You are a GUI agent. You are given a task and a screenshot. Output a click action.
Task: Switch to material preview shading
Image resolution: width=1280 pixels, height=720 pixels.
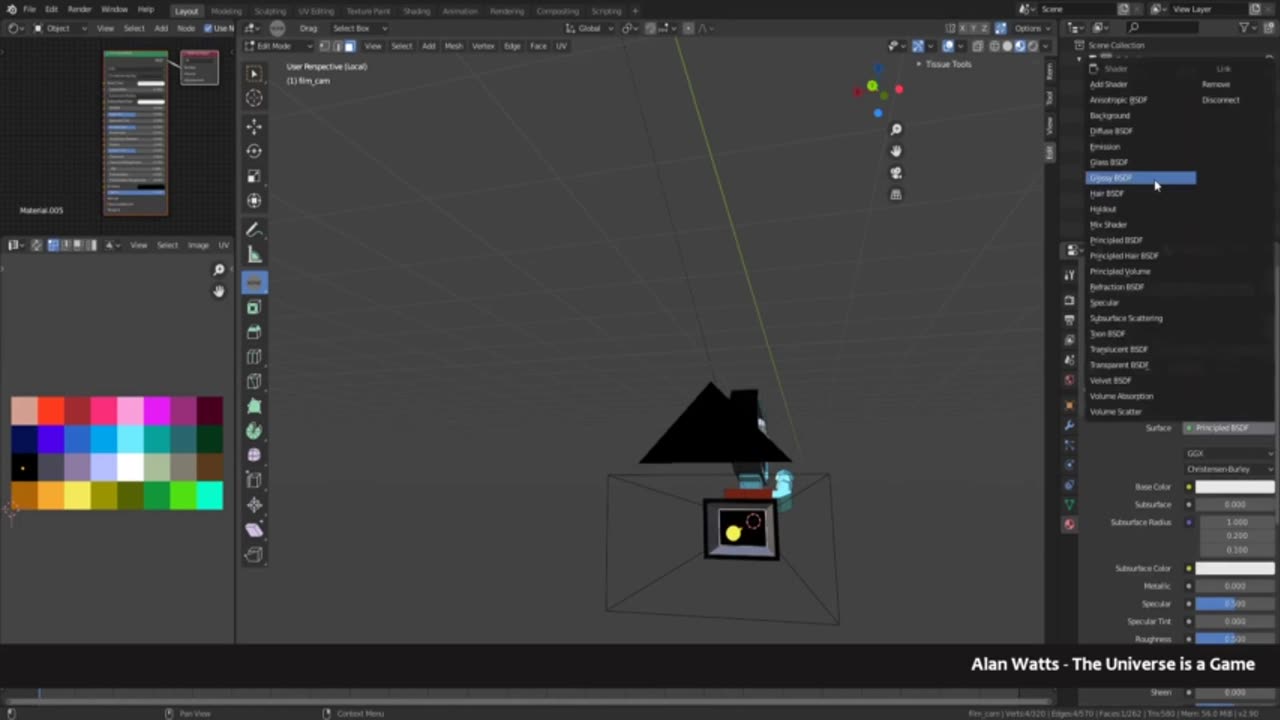tap(1020, 46)
